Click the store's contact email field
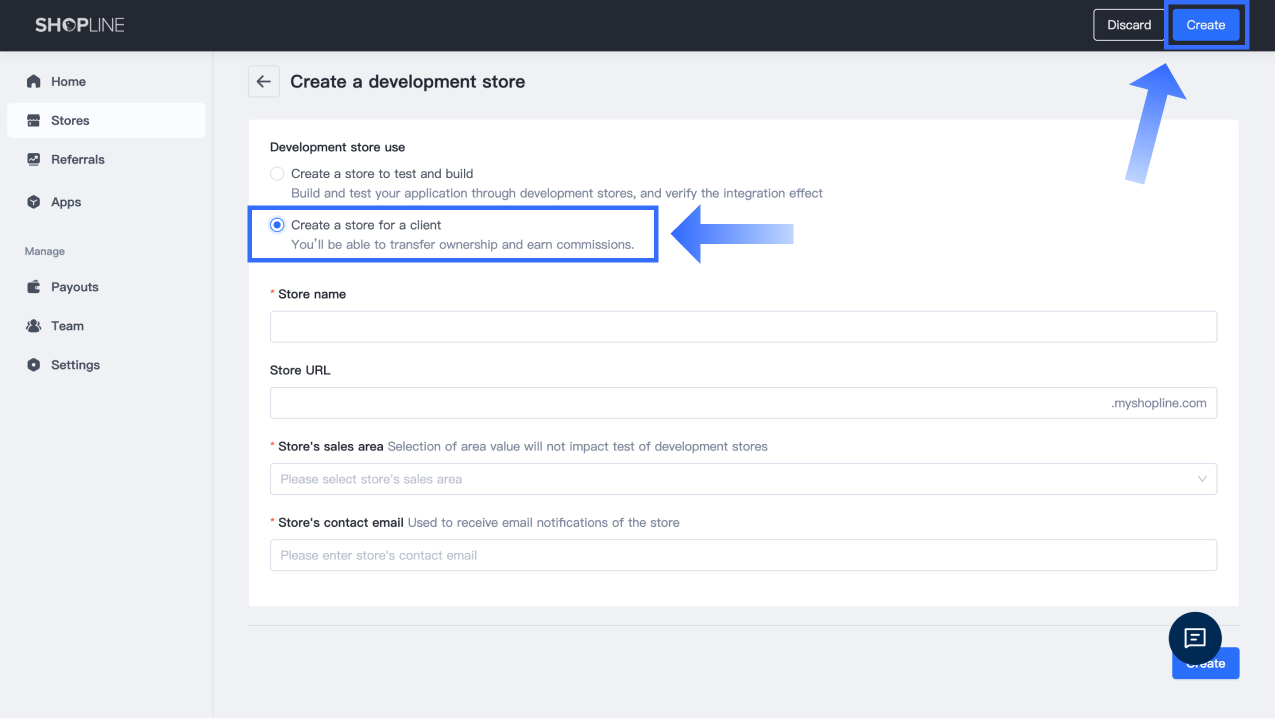1275x719 pixels. click(x=743, y=555)
